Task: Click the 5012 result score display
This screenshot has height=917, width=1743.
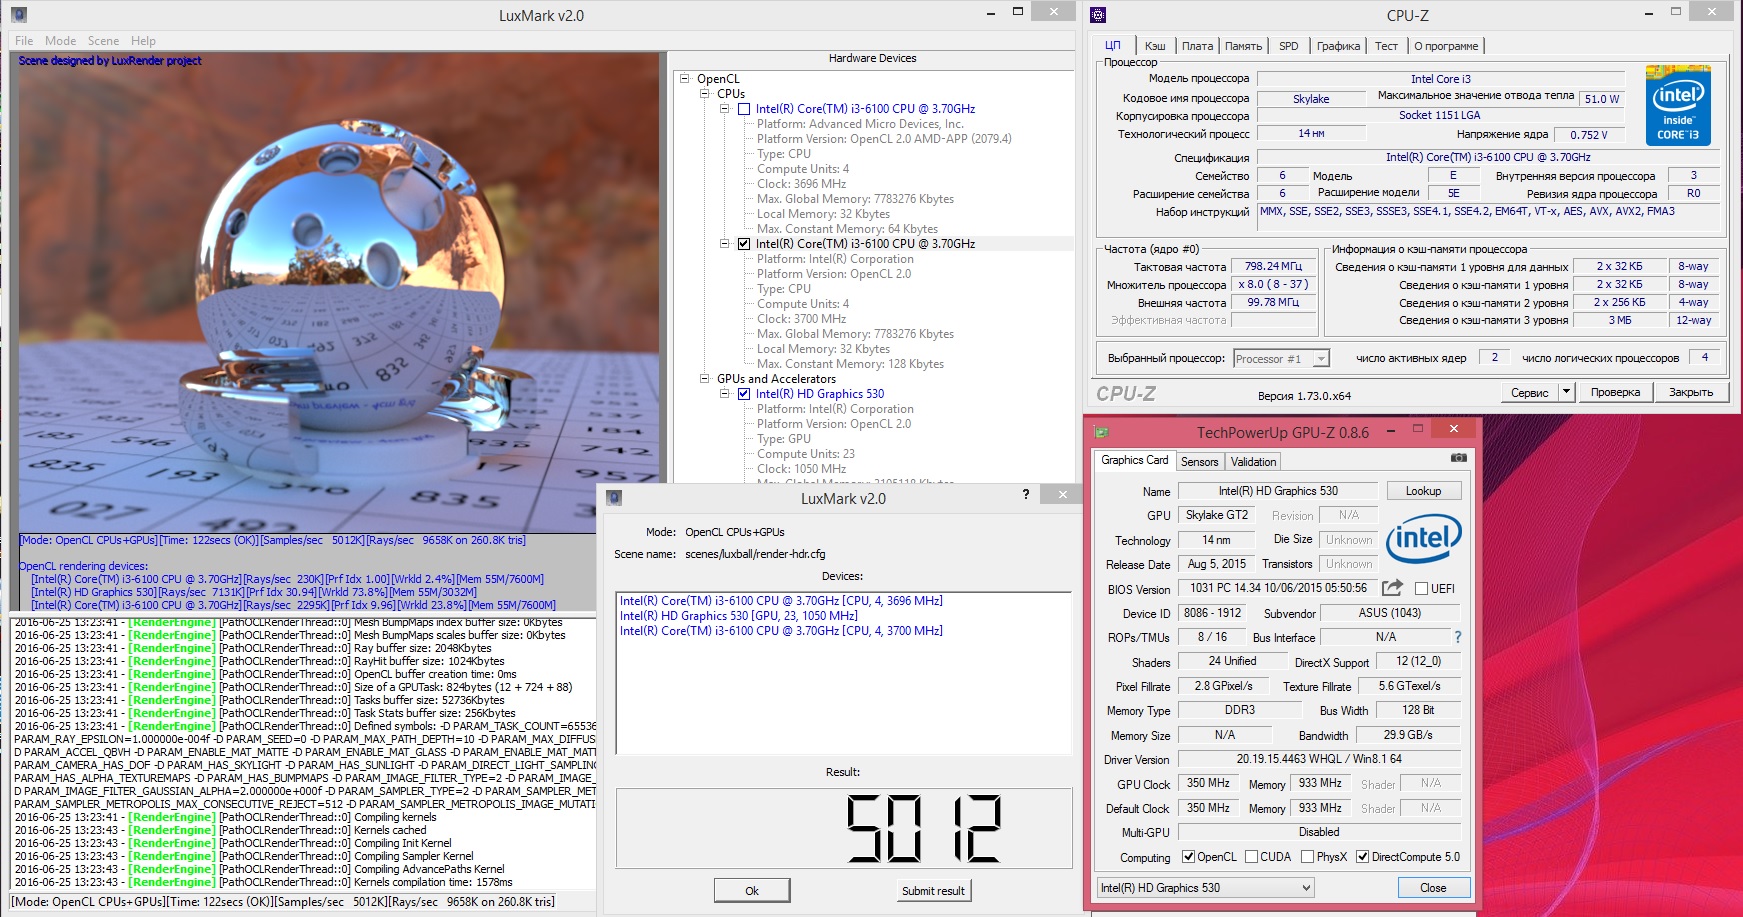Action: click(x=843, y=828)
